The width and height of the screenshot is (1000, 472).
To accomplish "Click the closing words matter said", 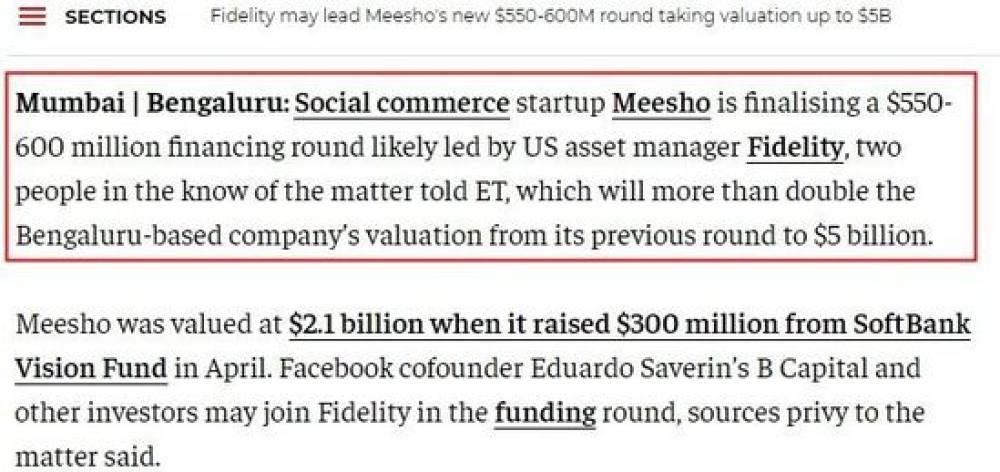I will point(84,457).
